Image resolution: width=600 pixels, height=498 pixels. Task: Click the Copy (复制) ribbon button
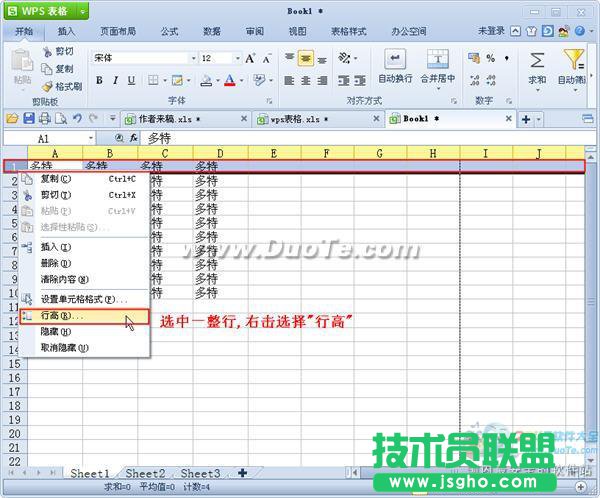coord(57,69)
